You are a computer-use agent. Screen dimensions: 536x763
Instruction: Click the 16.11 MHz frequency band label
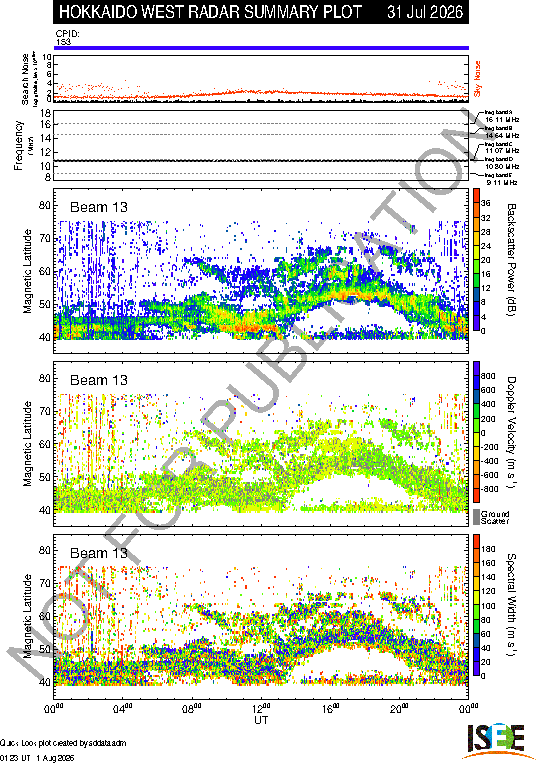tap(501, 119)
